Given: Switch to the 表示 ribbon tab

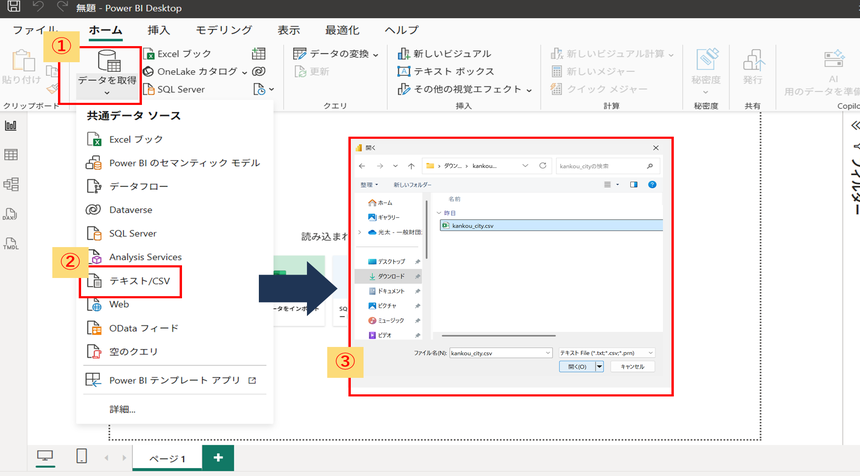Looking at the screenshot, I should pos(288,30).
